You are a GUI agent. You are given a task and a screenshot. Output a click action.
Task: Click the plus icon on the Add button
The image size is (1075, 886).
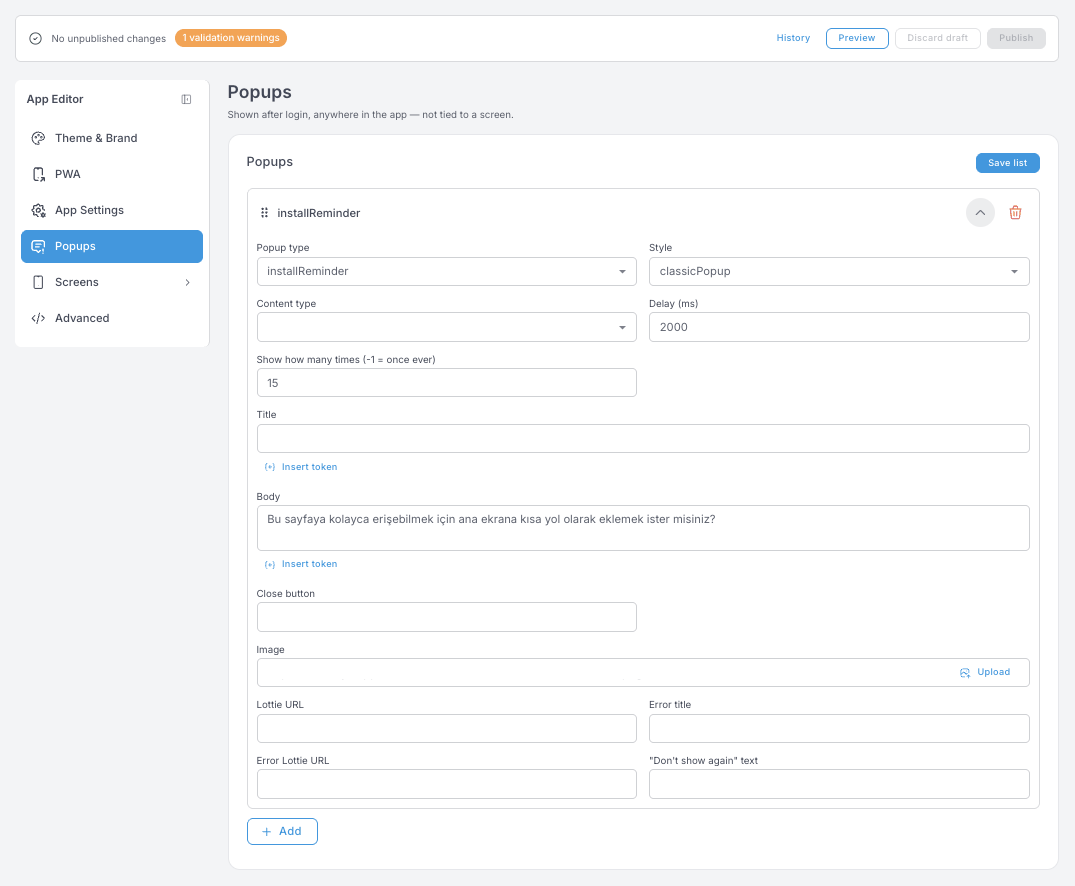pos(267,832)
